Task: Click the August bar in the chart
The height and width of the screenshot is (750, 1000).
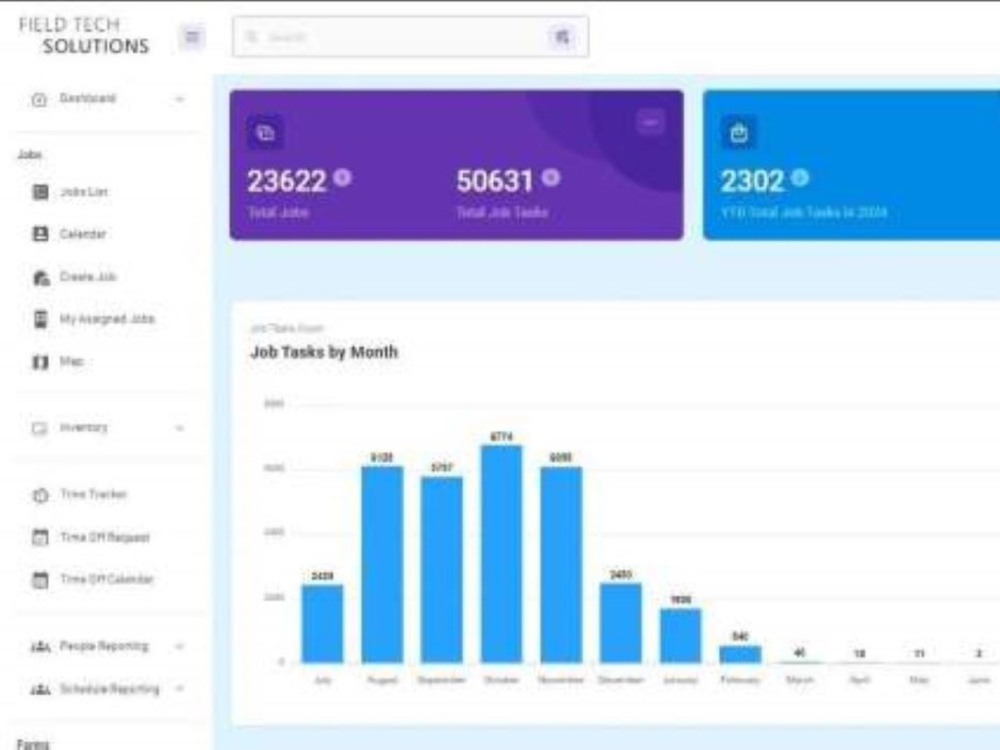Action: [382, 564]
